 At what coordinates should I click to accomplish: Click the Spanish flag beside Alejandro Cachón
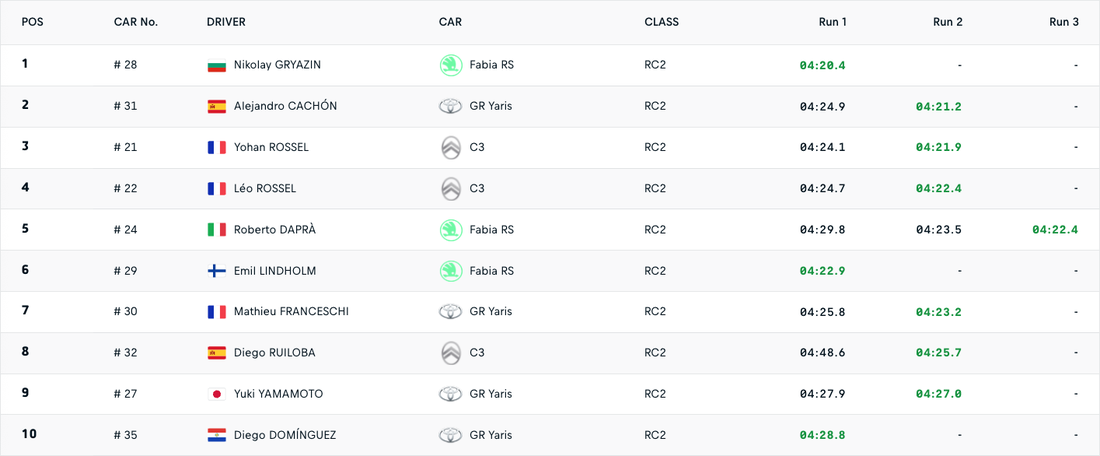click(216, 106)
